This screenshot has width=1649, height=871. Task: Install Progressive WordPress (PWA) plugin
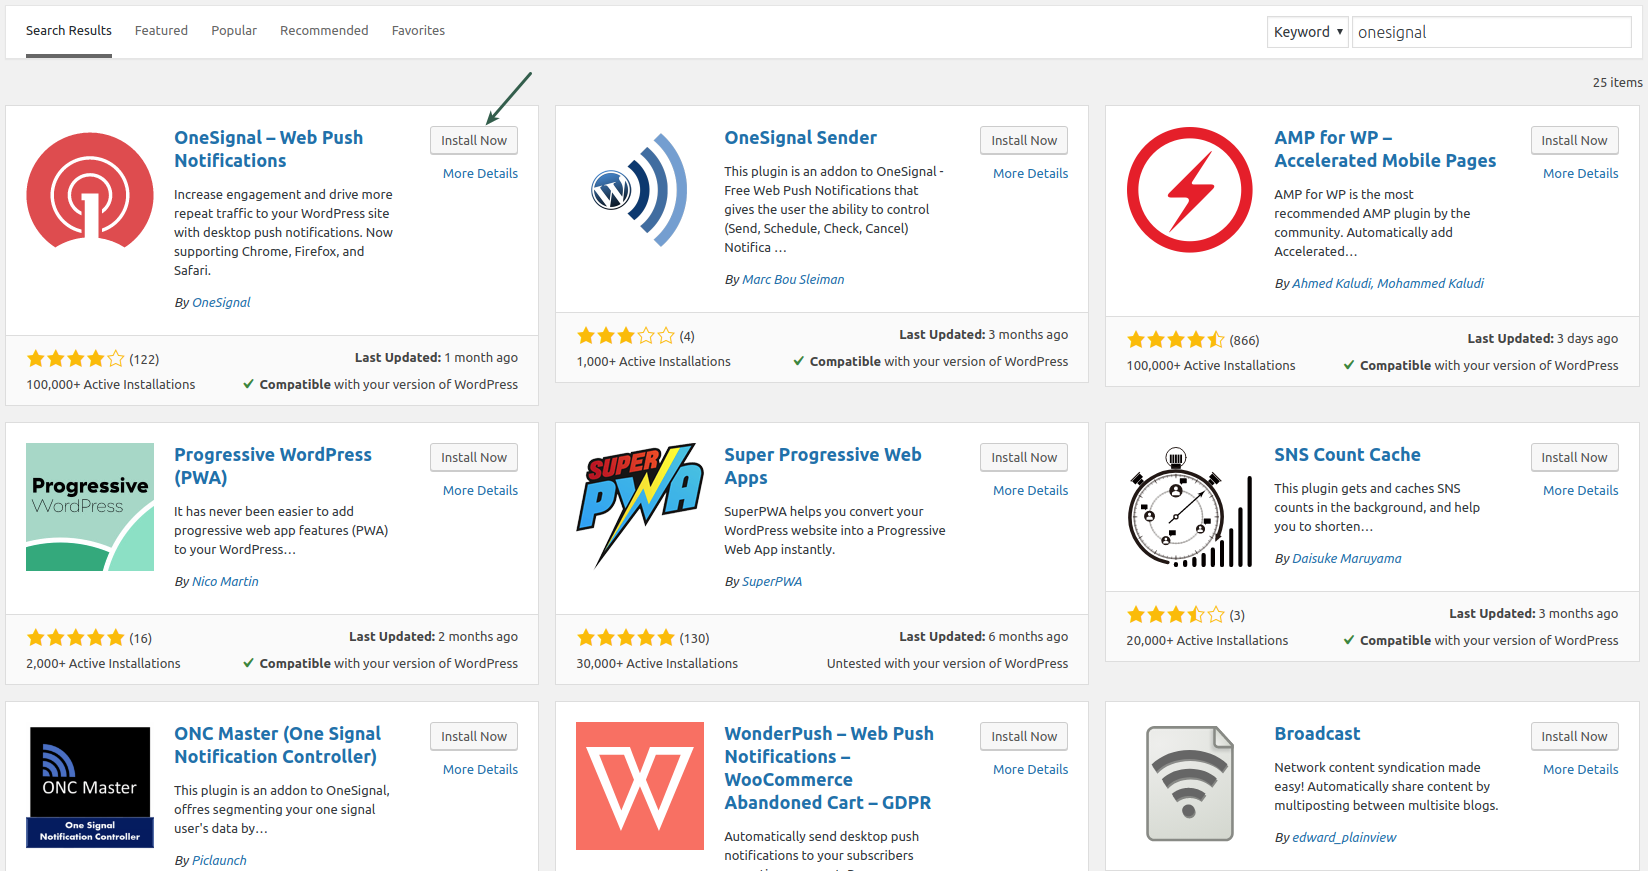coord(474,457)
